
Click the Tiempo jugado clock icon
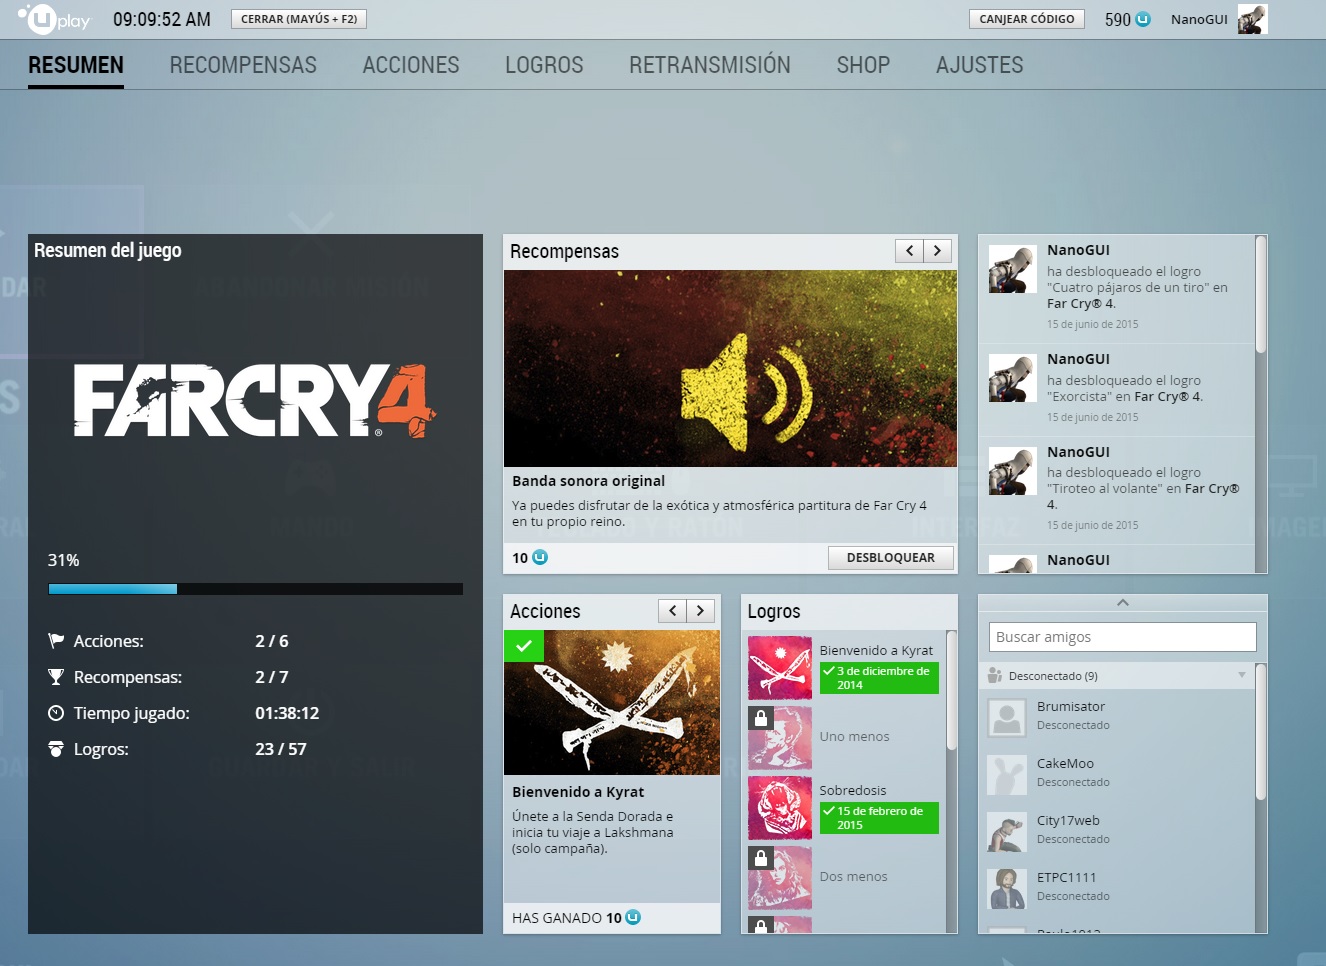(56, 713)
